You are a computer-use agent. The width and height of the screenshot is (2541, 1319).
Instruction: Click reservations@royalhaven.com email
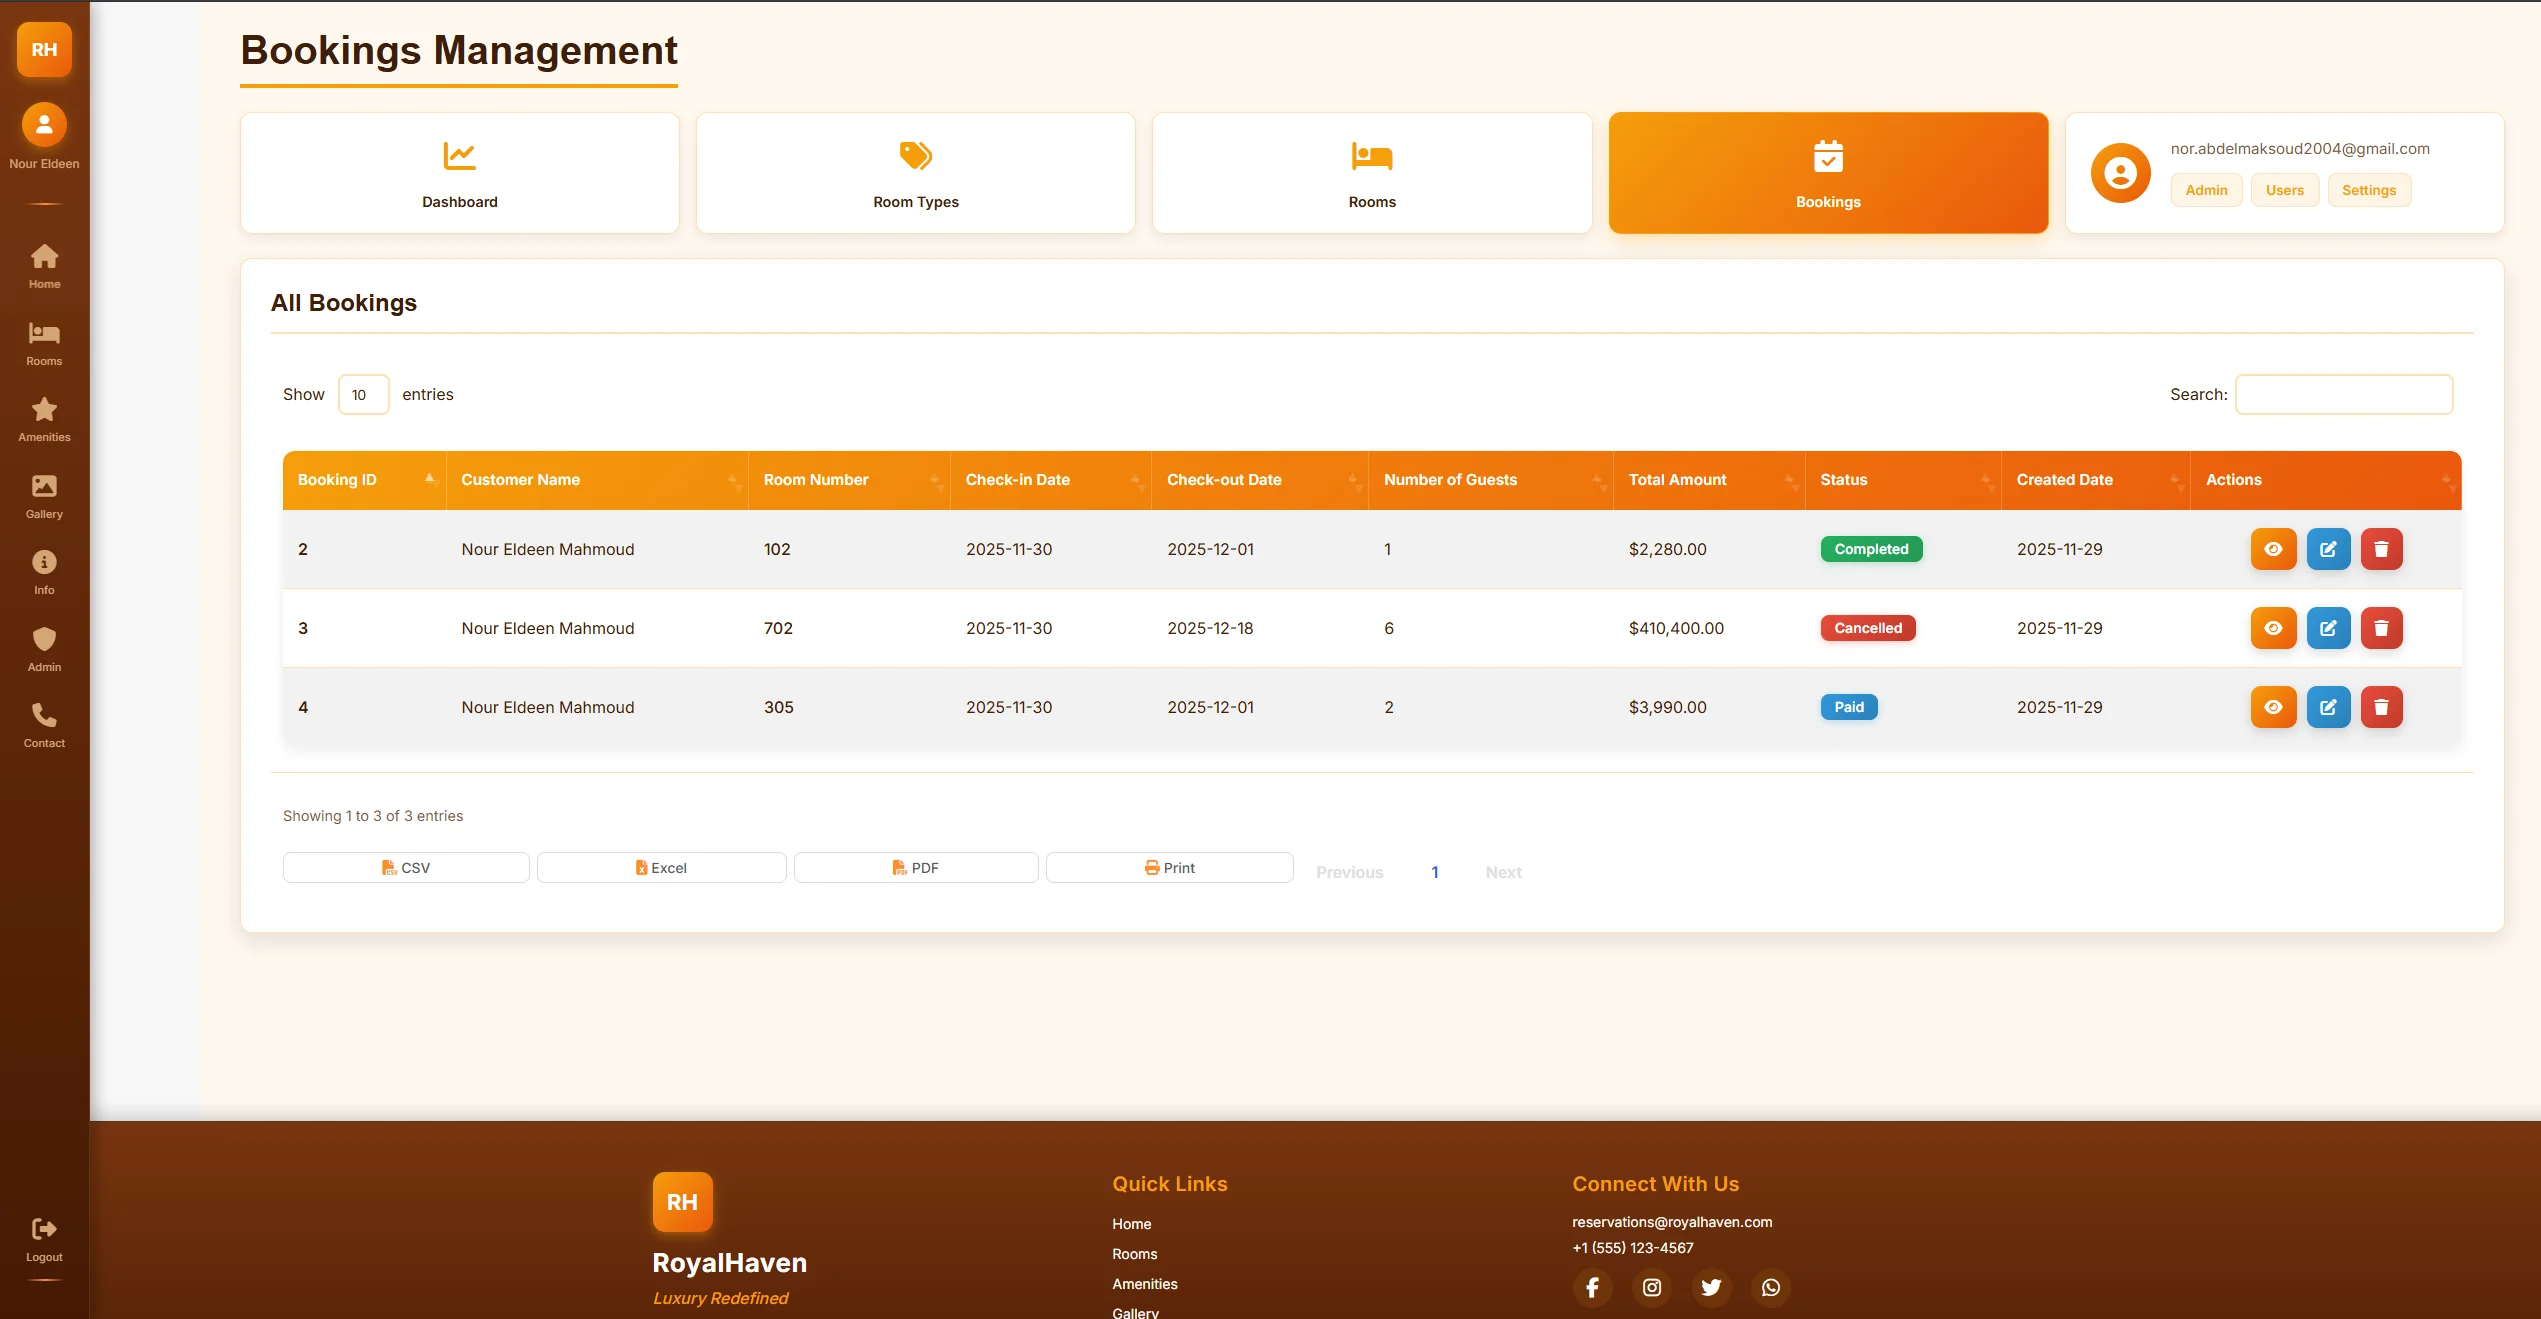tap(1671, 1222)
